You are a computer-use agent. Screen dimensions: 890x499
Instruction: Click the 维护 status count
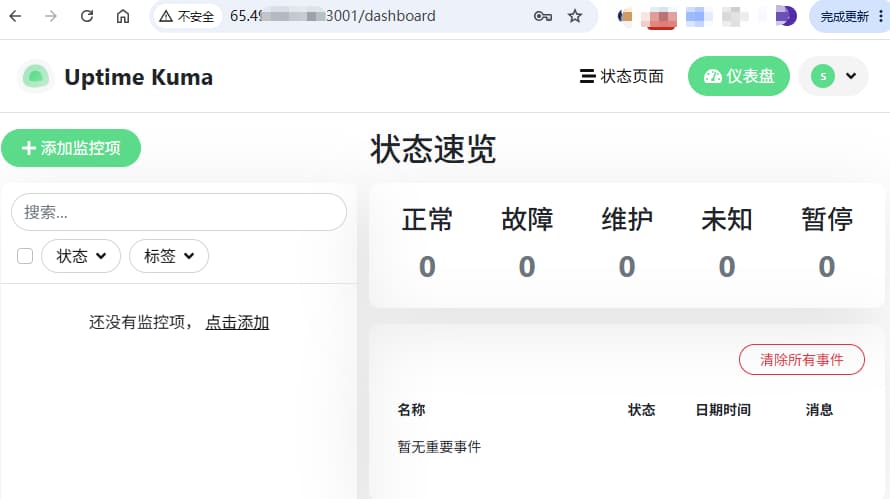(x=627, y=267)
